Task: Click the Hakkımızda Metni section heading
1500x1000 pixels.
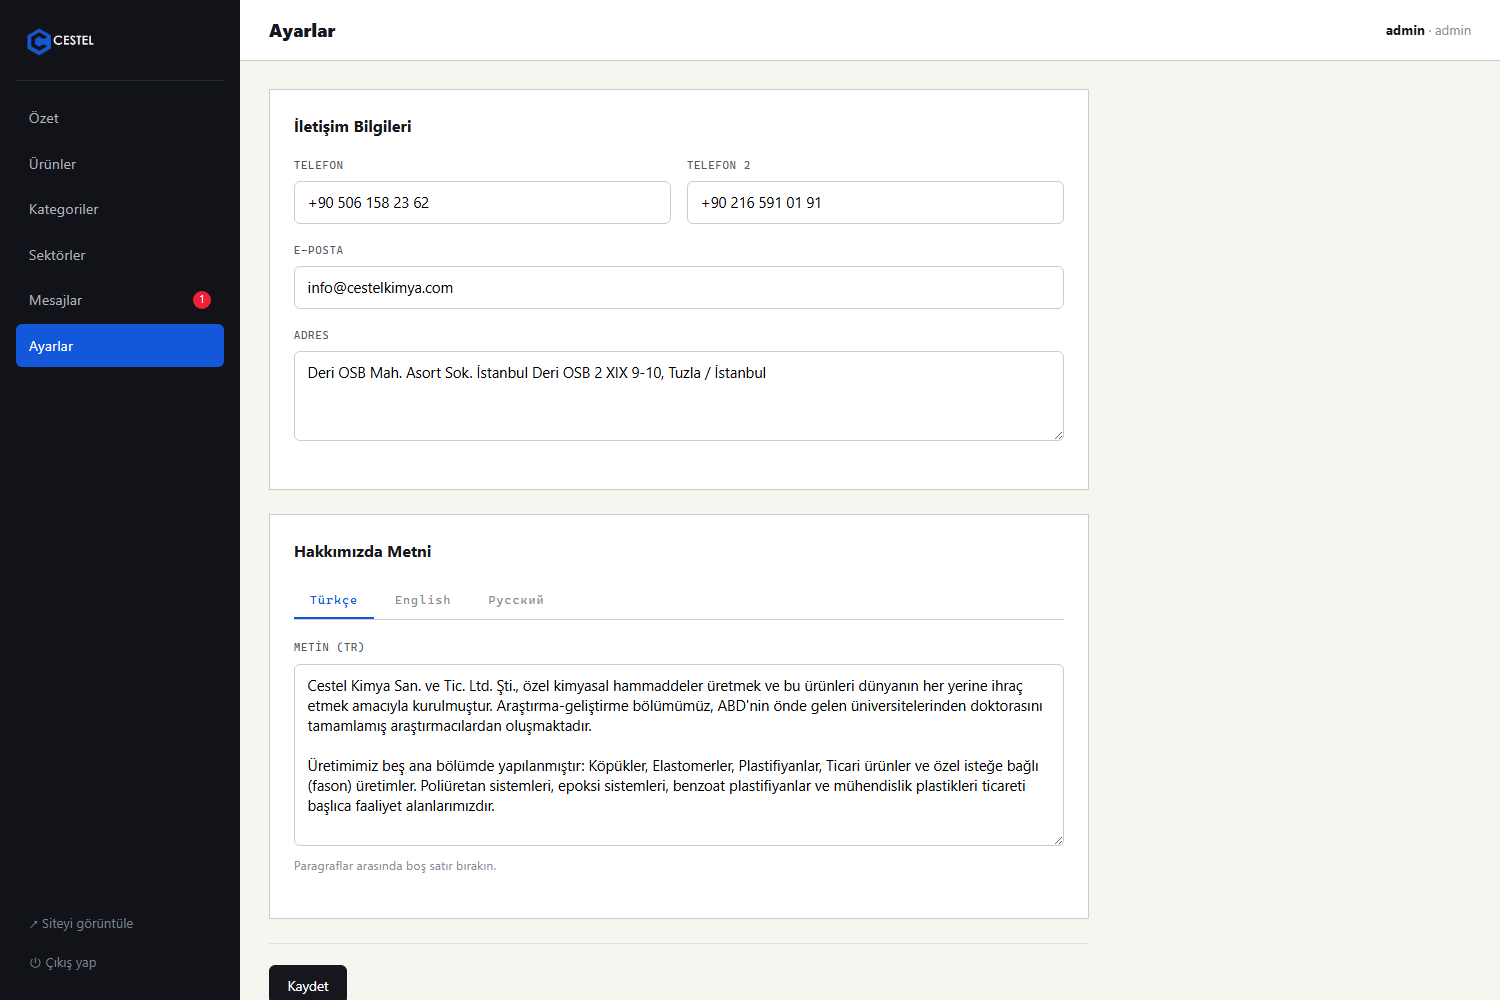Action: (363, 551)
